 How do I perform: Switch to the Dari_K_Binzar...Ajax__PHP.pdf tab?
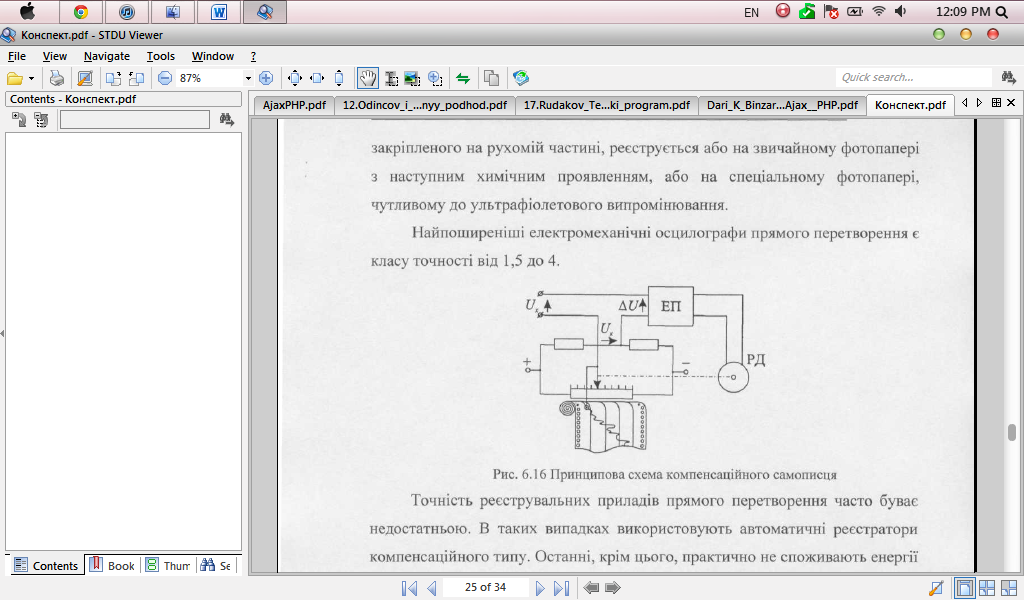782,104
